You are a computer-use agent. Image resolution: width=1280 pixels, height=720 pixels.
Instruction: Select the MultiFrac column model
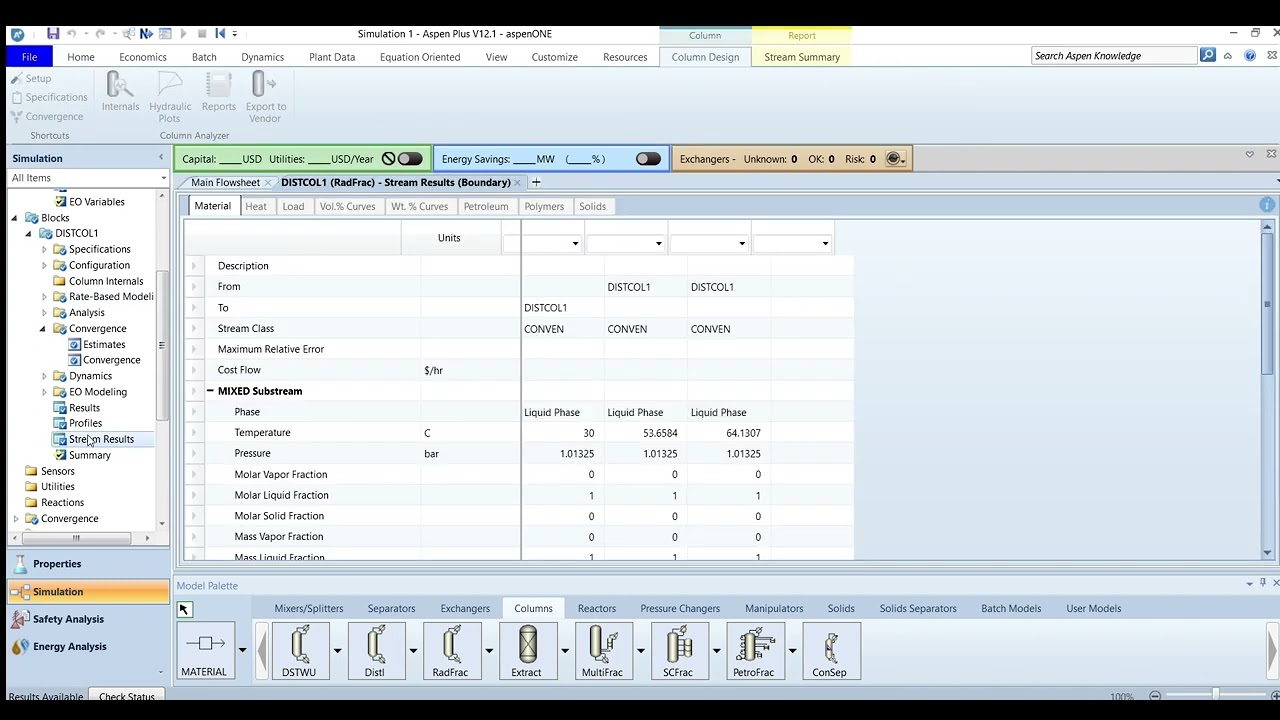602,651
